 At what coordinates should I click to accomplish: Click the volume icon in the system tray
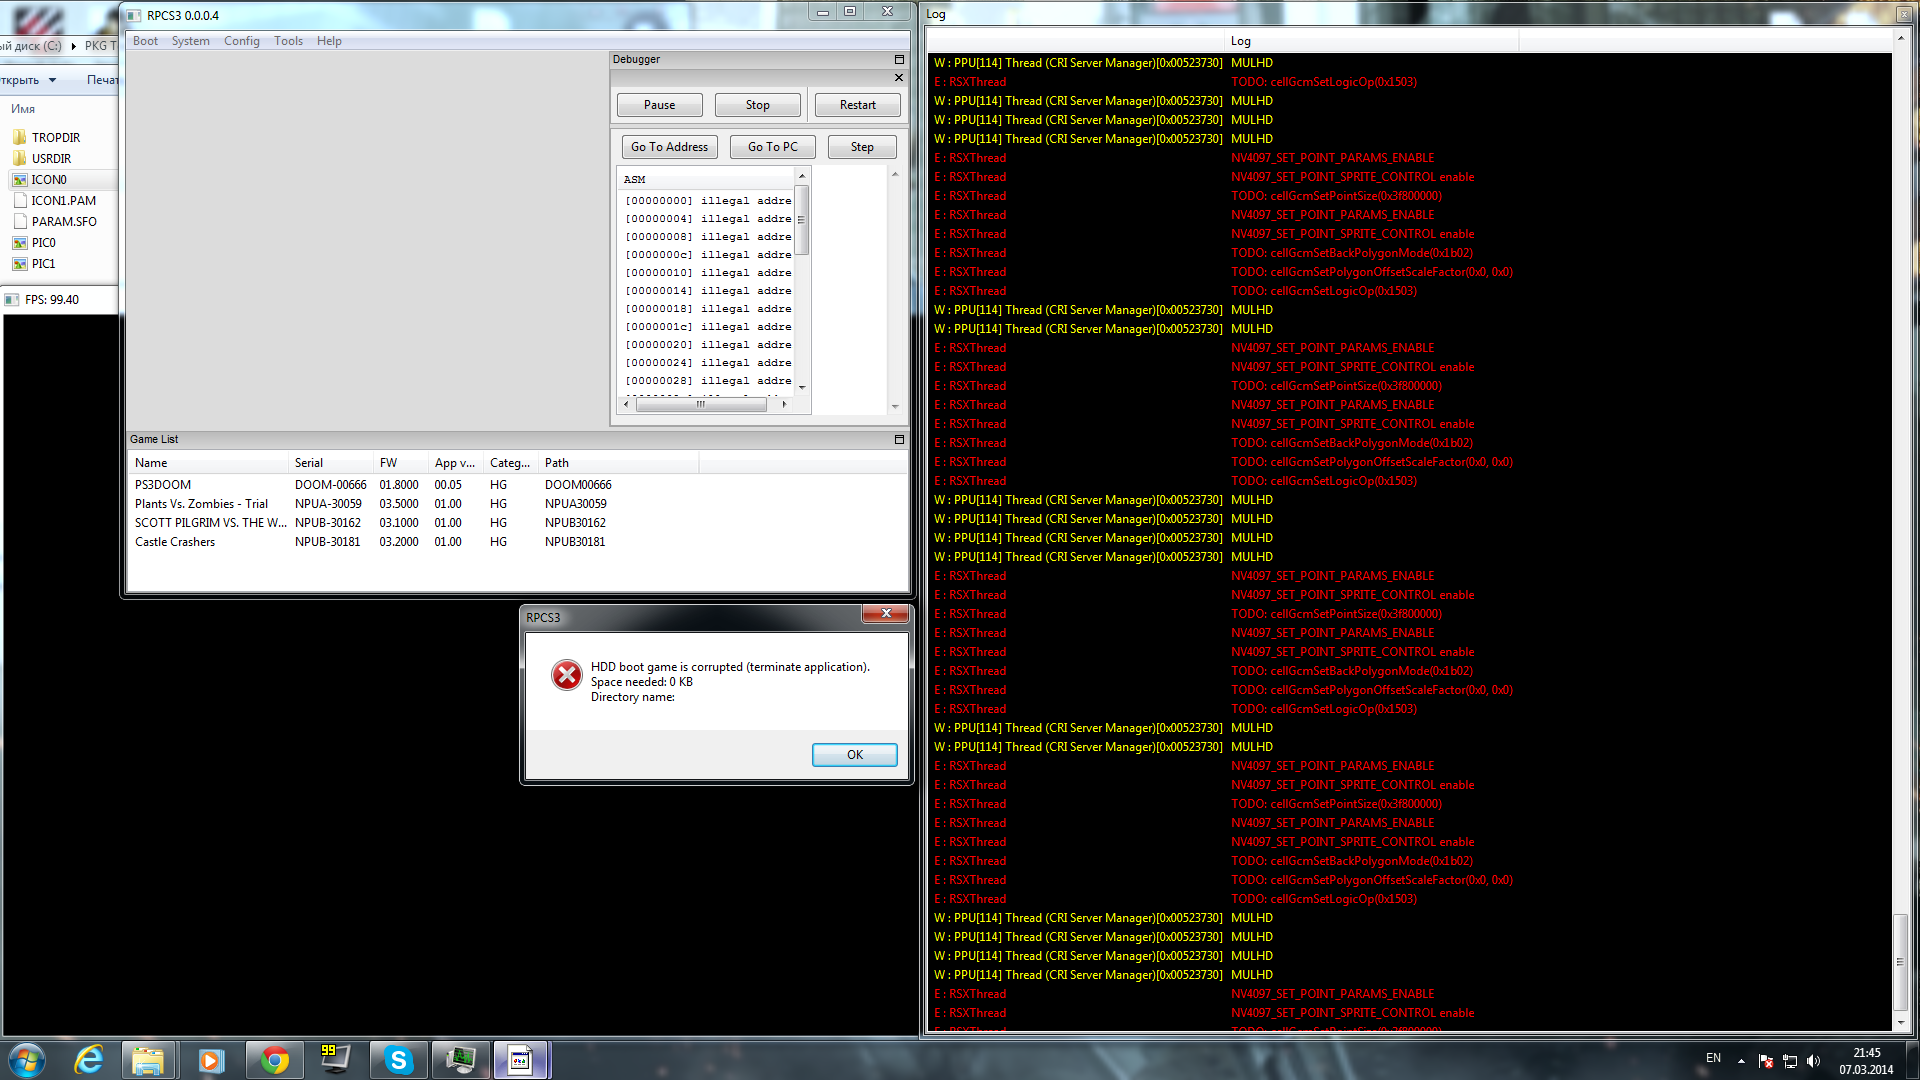point(1814,1061)
